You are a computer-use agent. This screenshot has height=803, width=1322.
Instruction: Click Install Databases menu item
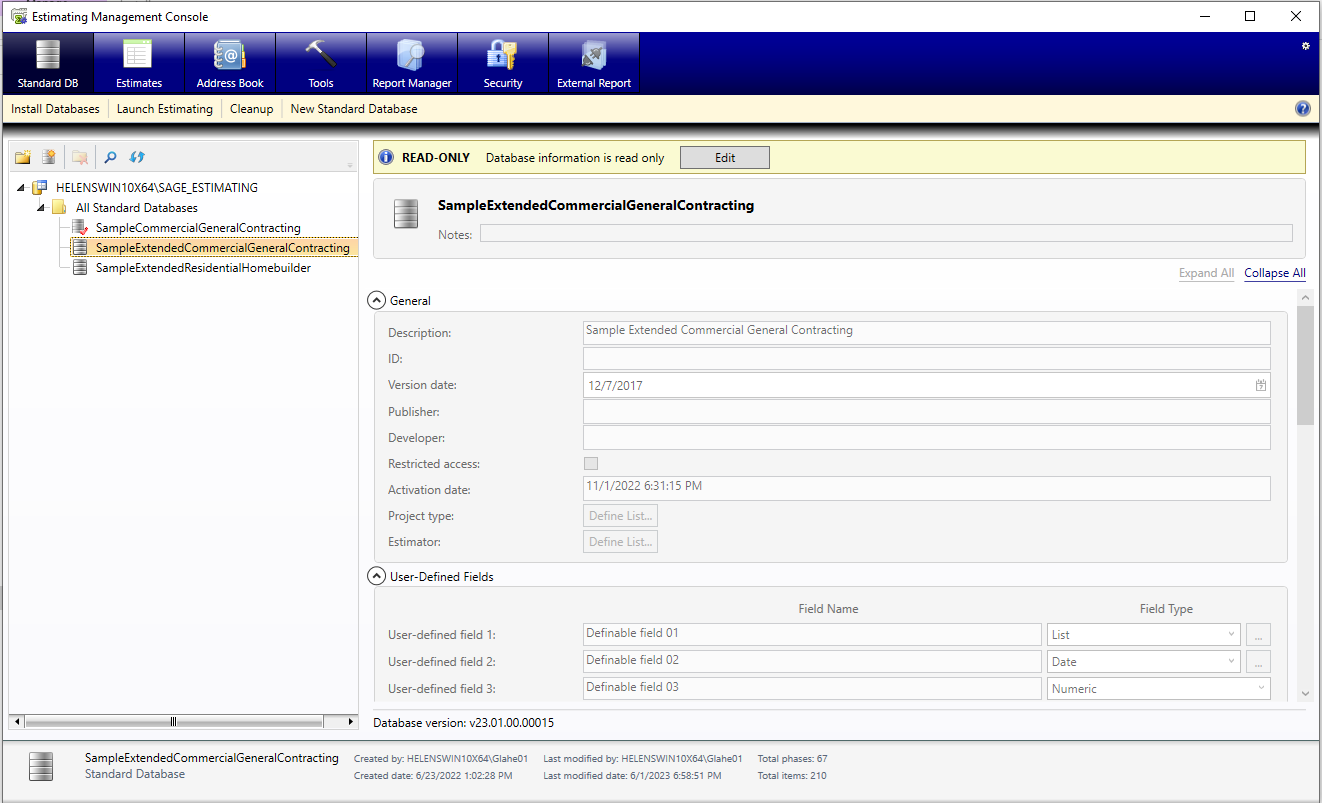[x=56, y=109]
